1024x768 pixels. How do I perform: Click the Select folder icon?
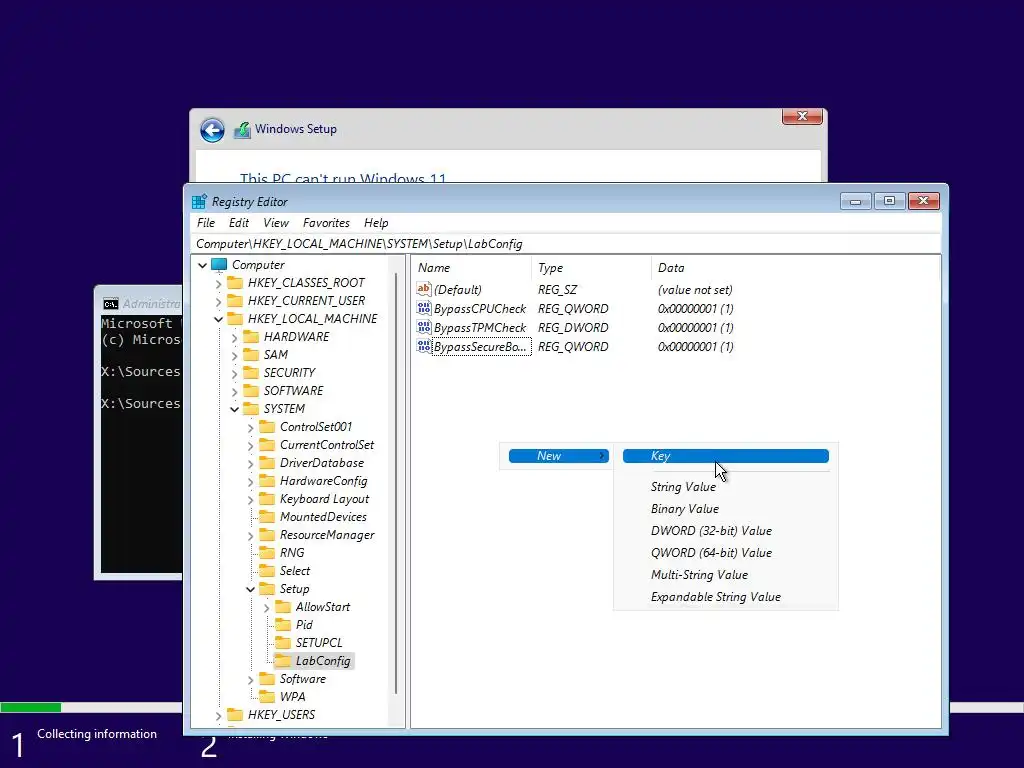pyautogui.click(x=266, y=571)
